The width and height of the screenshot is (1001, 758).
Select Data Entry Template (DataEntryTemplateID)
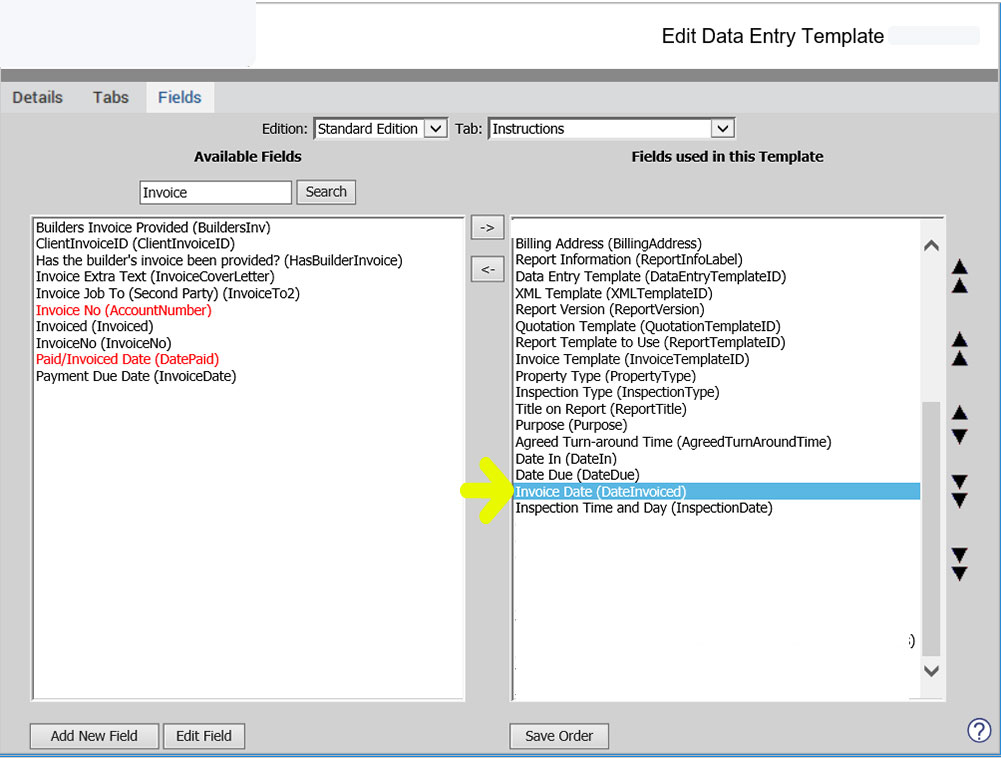pos(651,276)
